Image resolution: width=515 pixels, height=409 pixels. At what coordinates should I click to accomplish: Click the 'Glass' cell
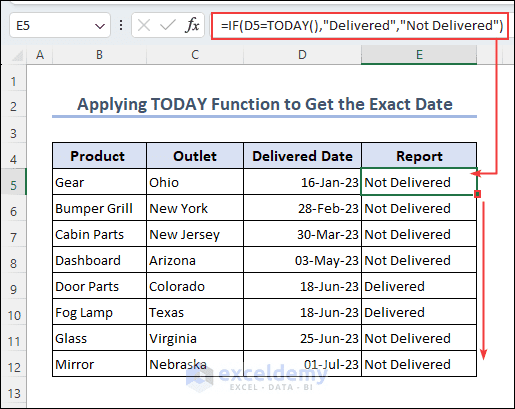pos(99,338)
